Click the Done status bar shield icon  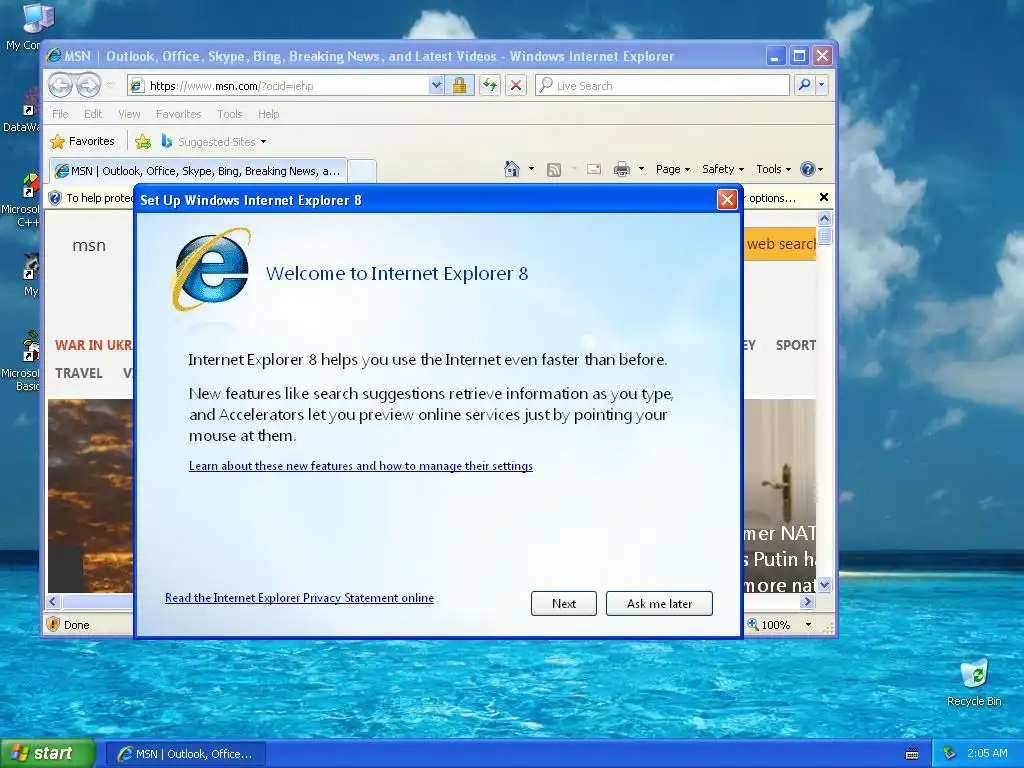pyautogui.click(x=54, y=624)
